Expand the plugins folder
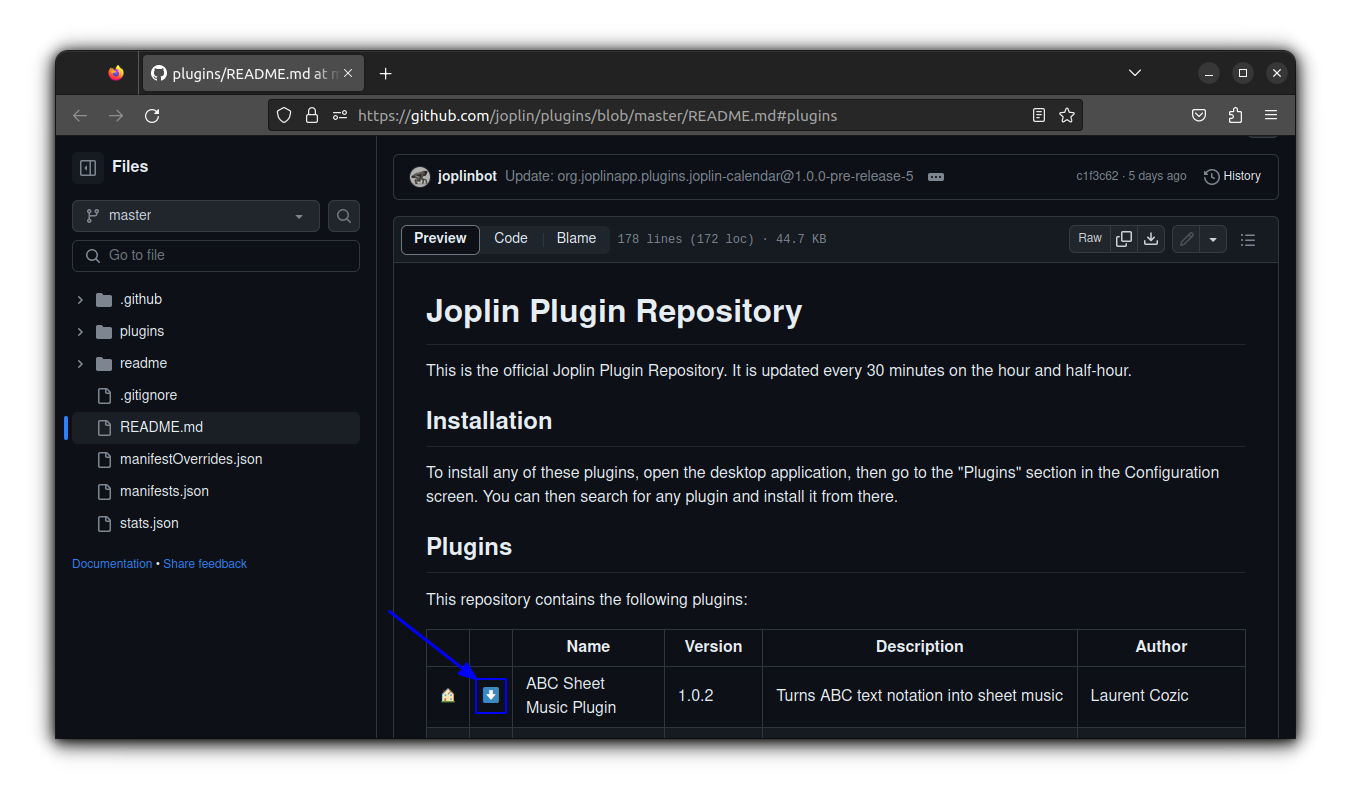 coord(80,331)
